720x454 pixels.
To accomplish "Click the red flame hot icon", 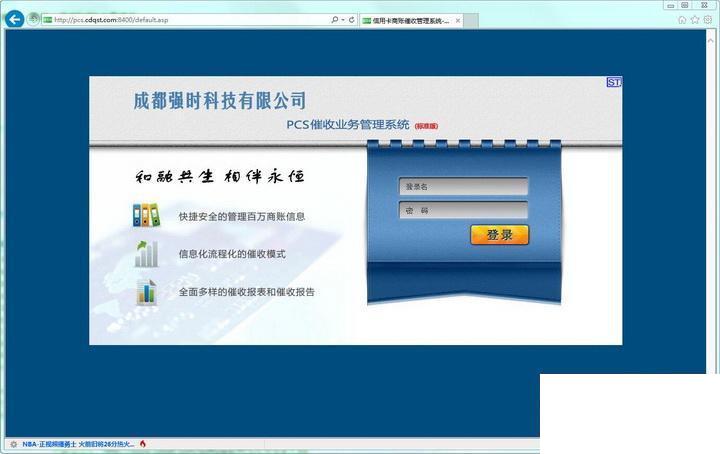I will (x=143, y=444).
